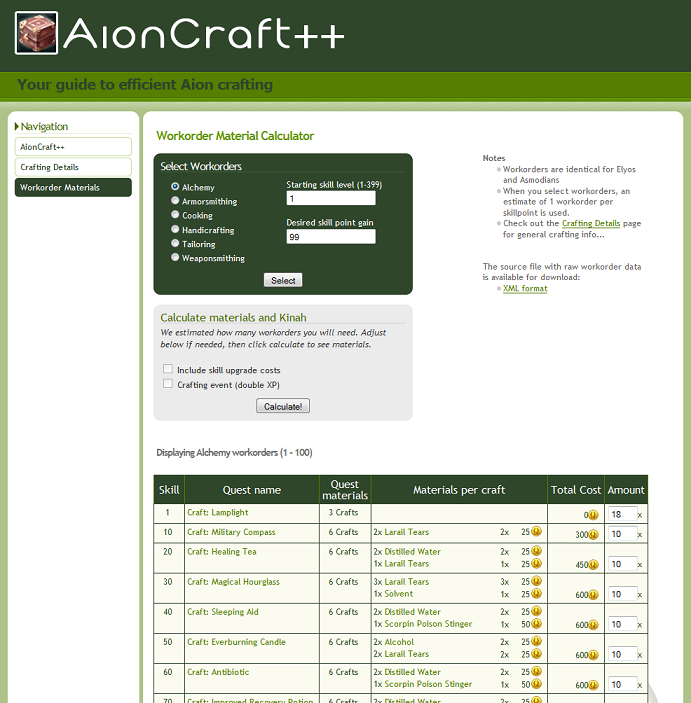Click the Lamplight amount field showing 18

click(x=623, y=514)
